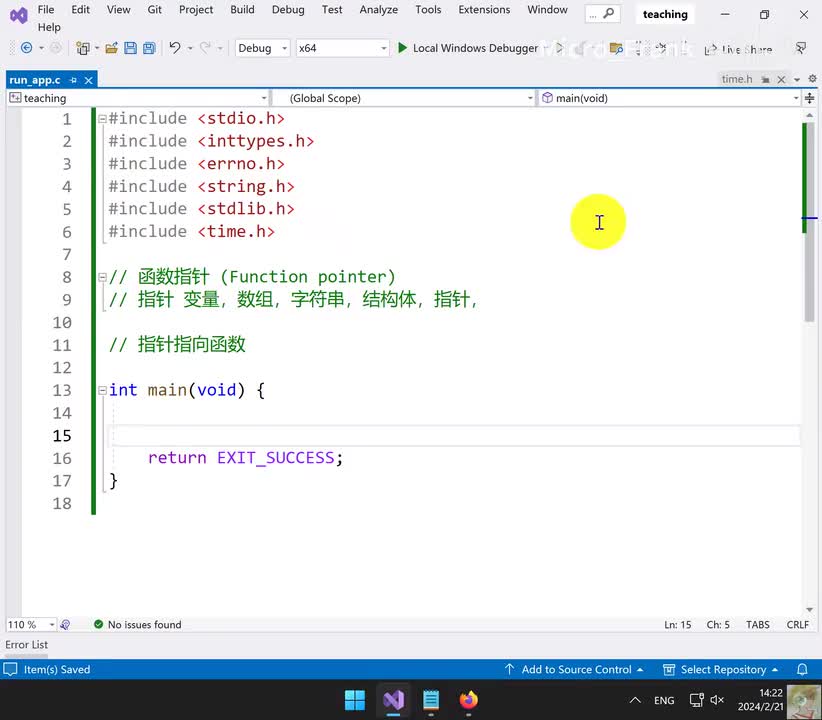Undo the last edit with the Undo icon

pos(175,48)
